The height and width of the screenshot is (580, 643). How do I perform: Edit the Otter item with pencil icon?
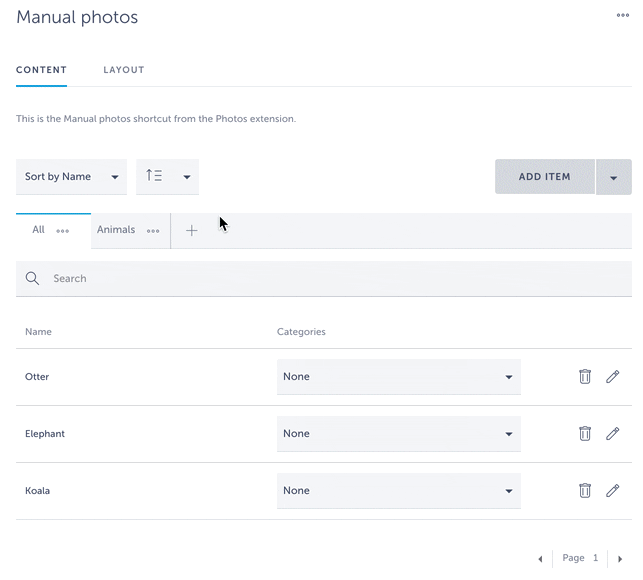(613, 377)
